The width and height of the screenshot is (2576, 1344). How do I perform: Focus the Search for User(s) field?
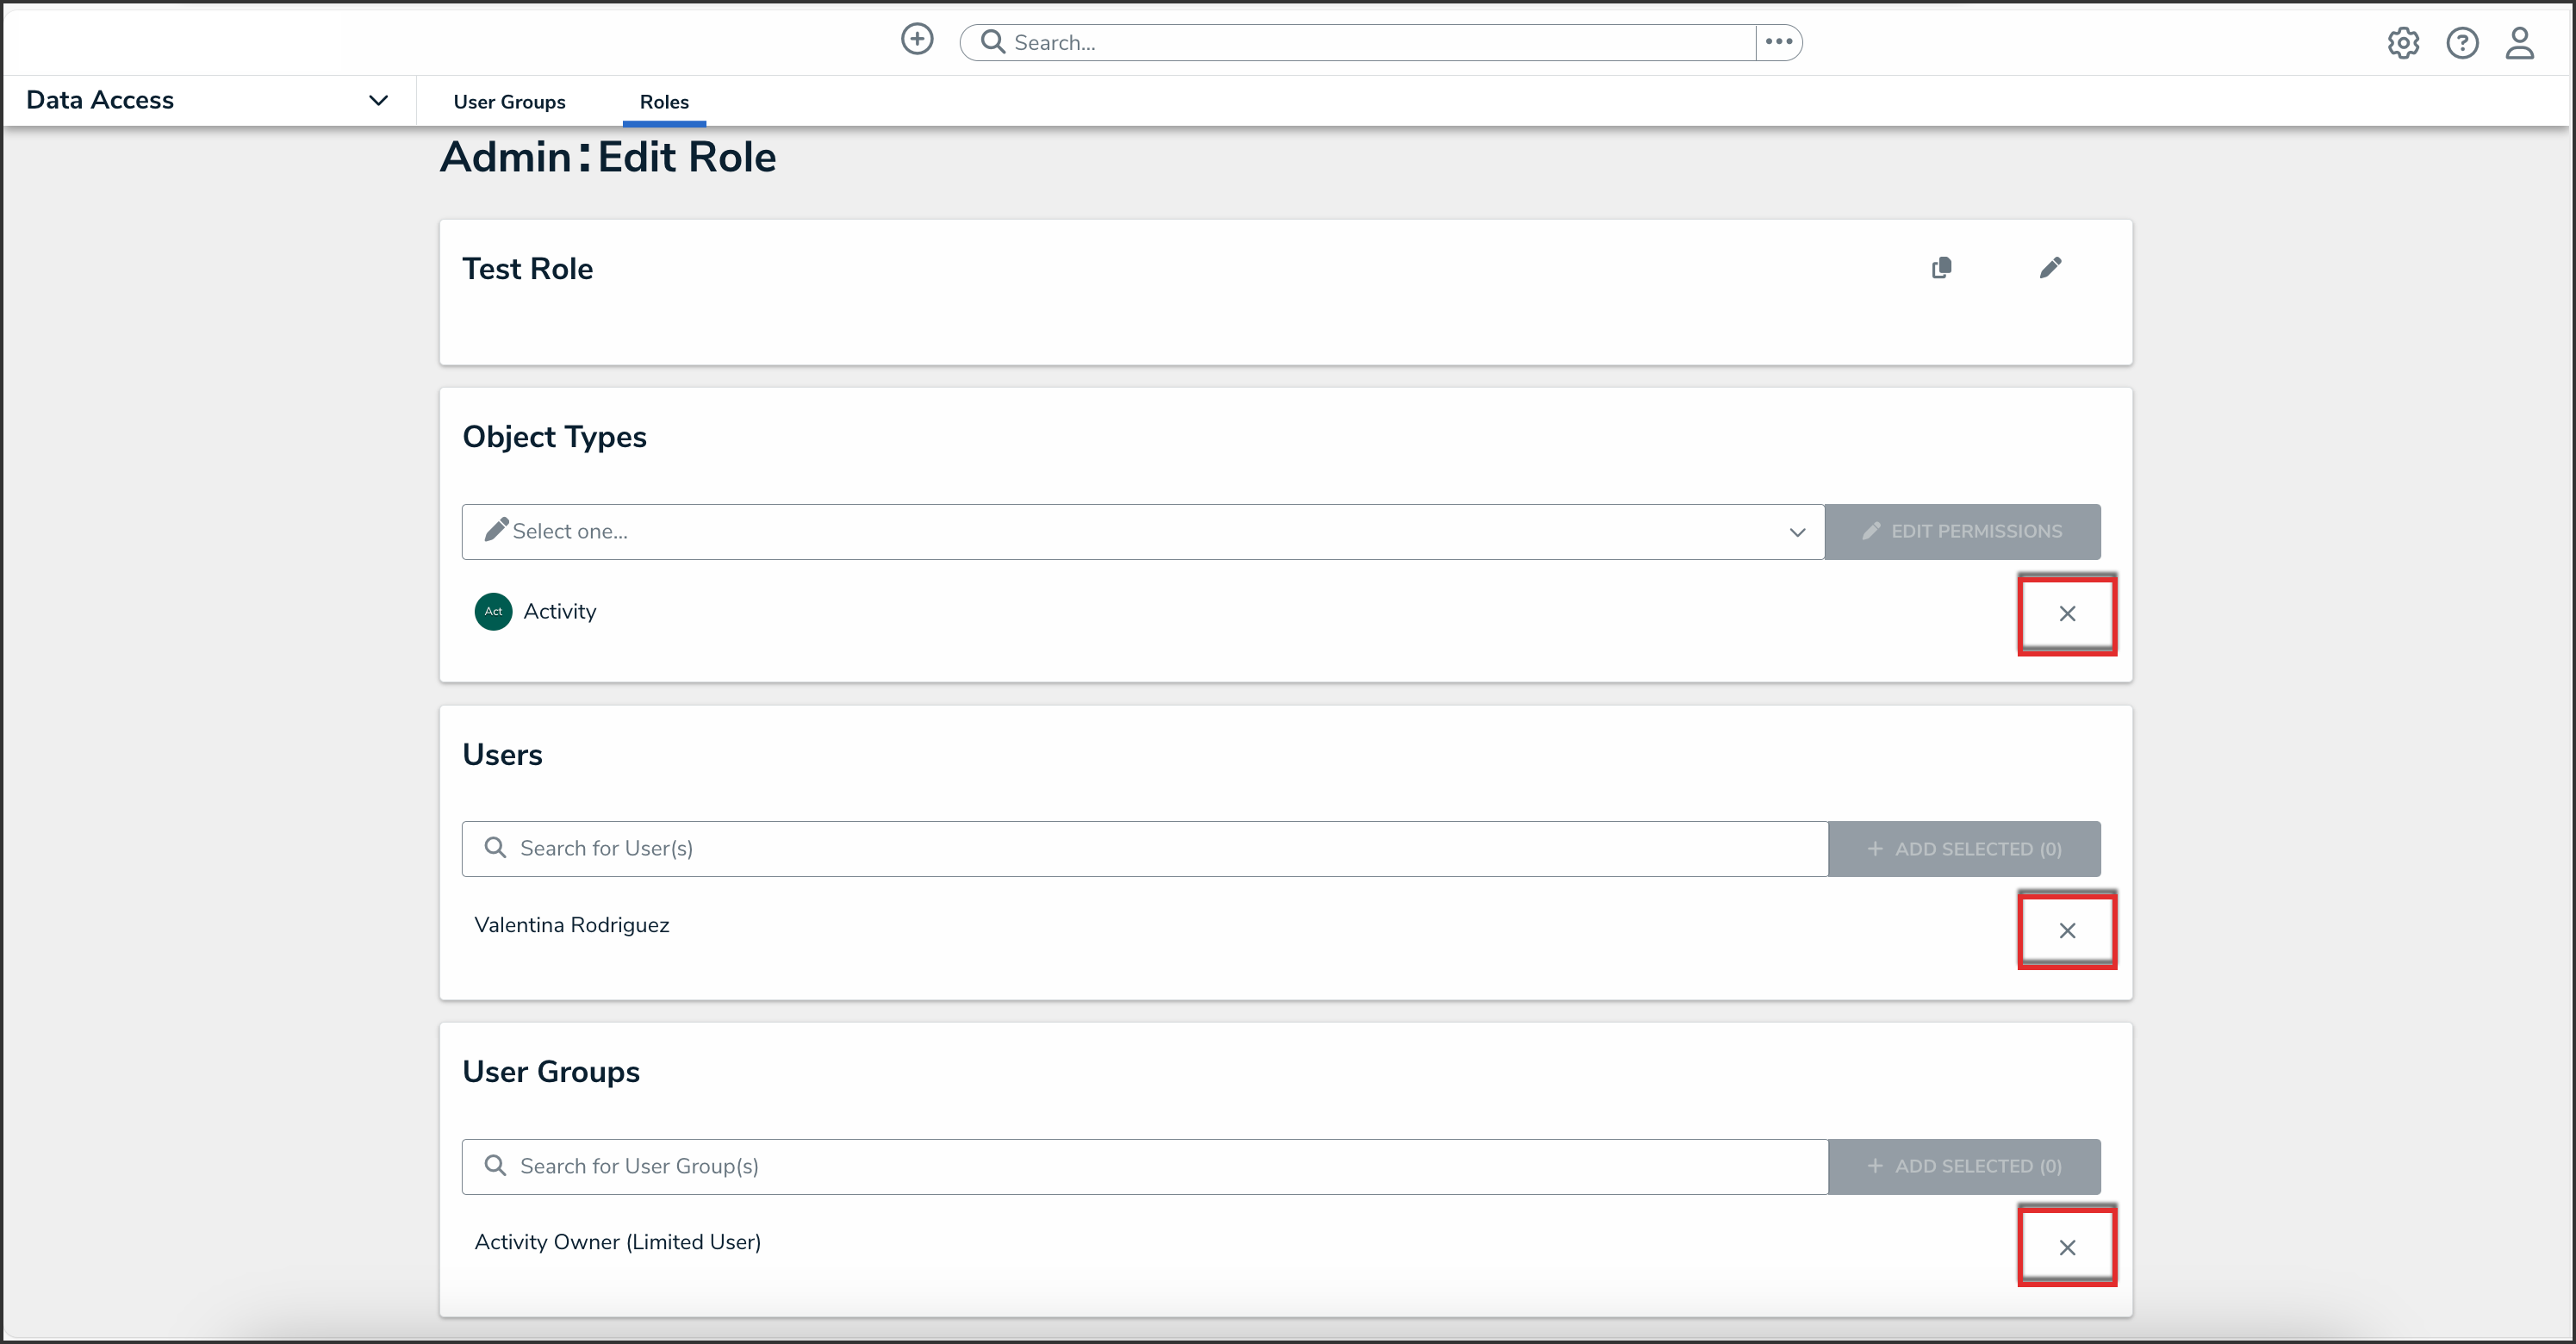point(1144,849)
